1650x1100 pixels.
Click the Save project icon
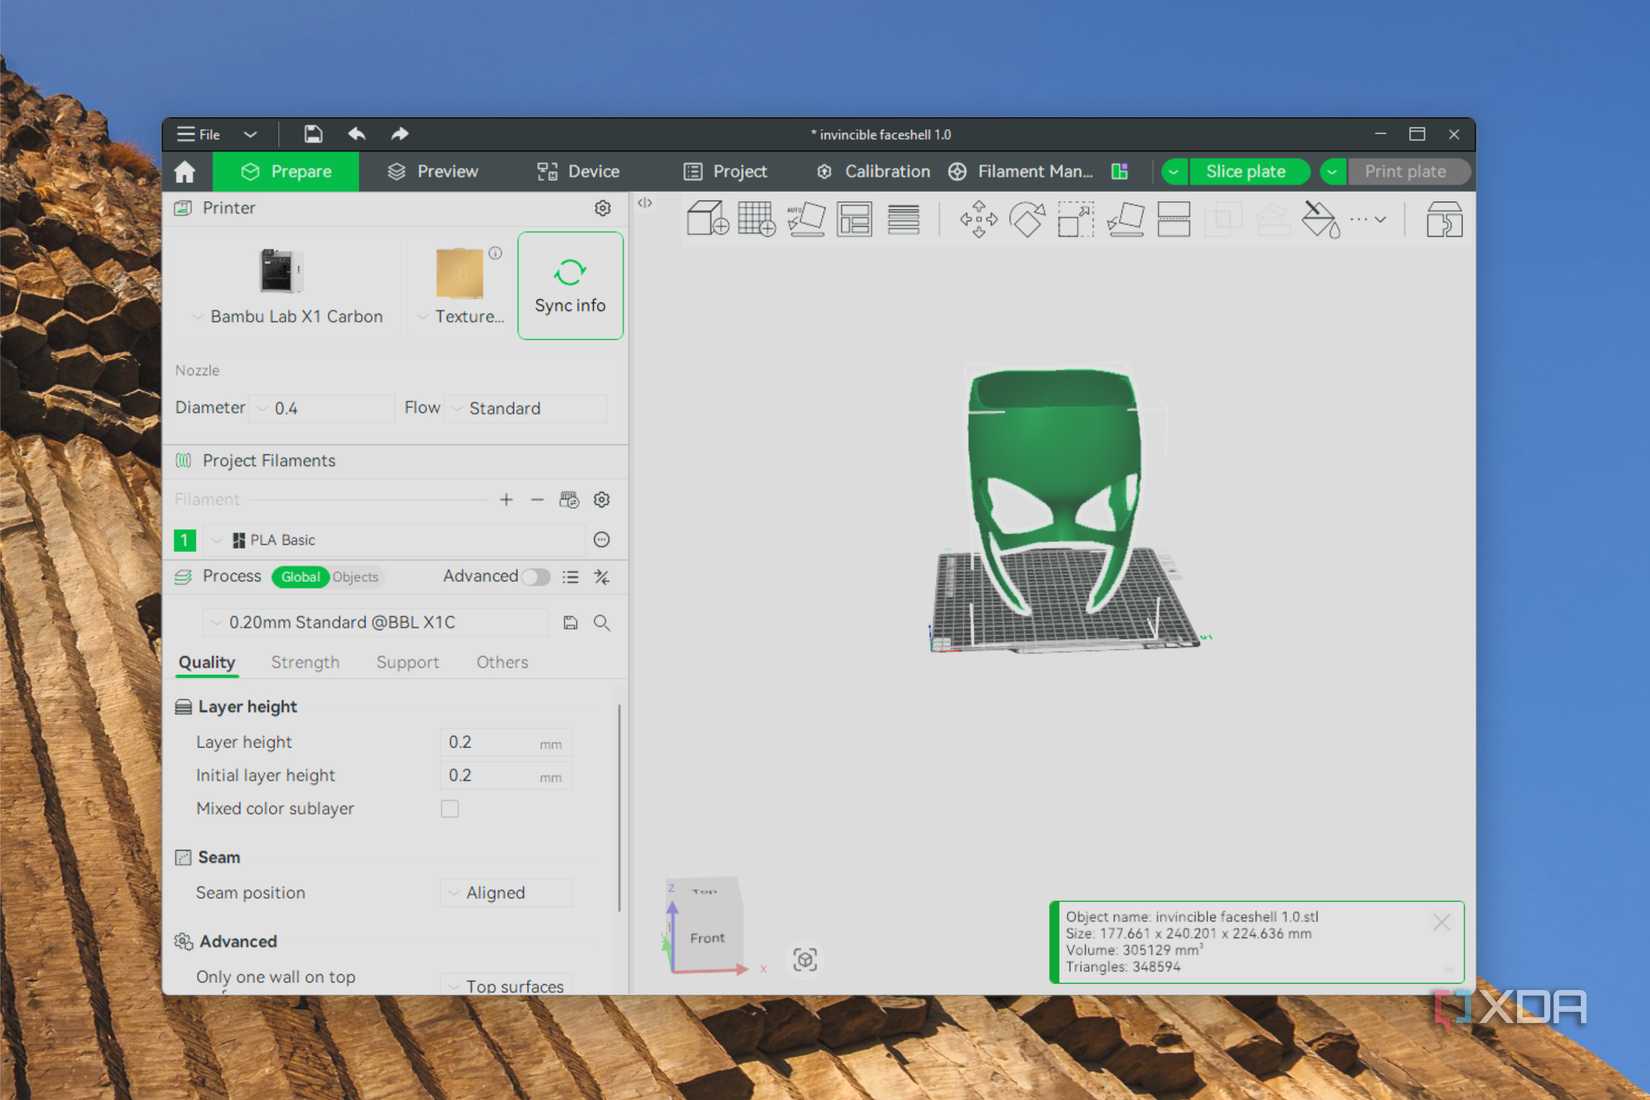(x=313, y=134)
